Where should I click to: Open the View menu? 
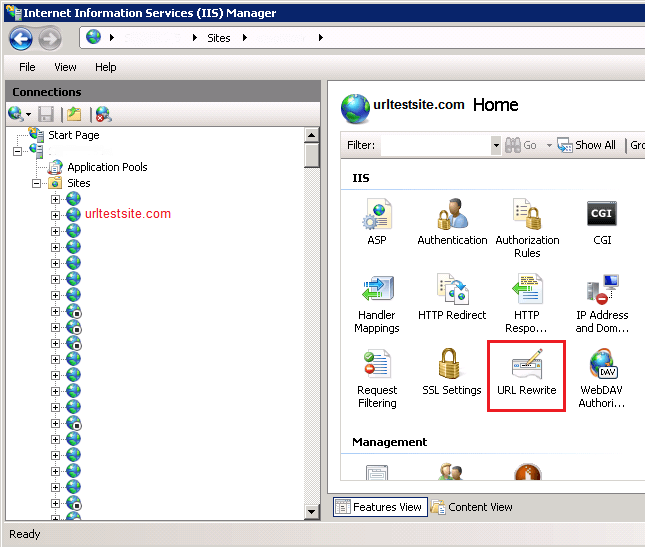tap(65, 67)
